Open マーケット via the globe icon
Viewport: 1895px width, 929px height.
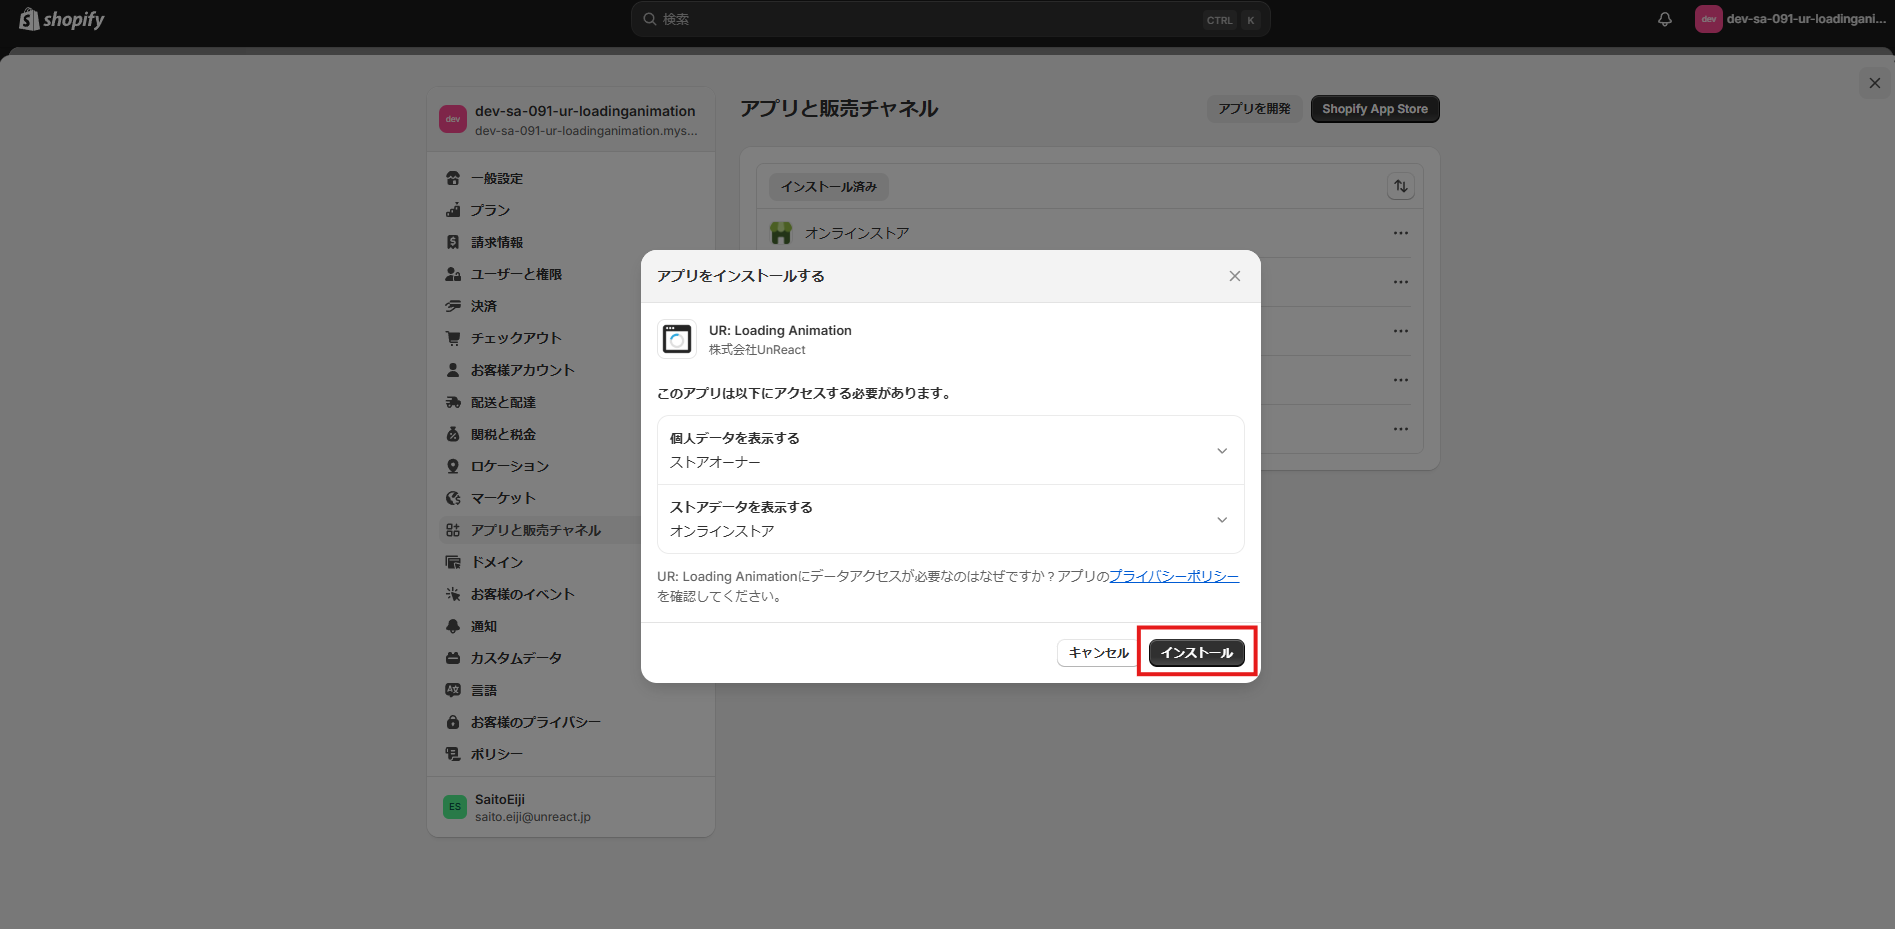click(x=454, y=497)
